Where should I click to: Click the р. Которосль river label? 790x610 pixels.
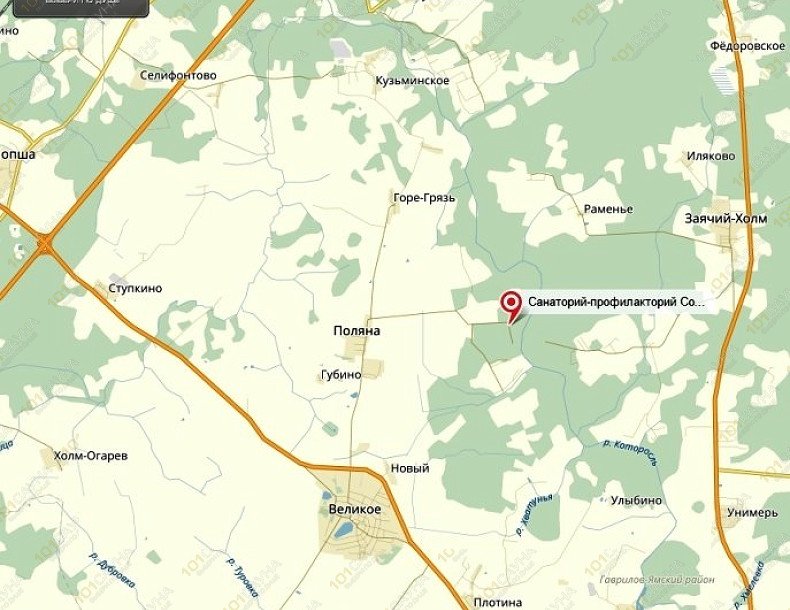[x=630, y=452]
